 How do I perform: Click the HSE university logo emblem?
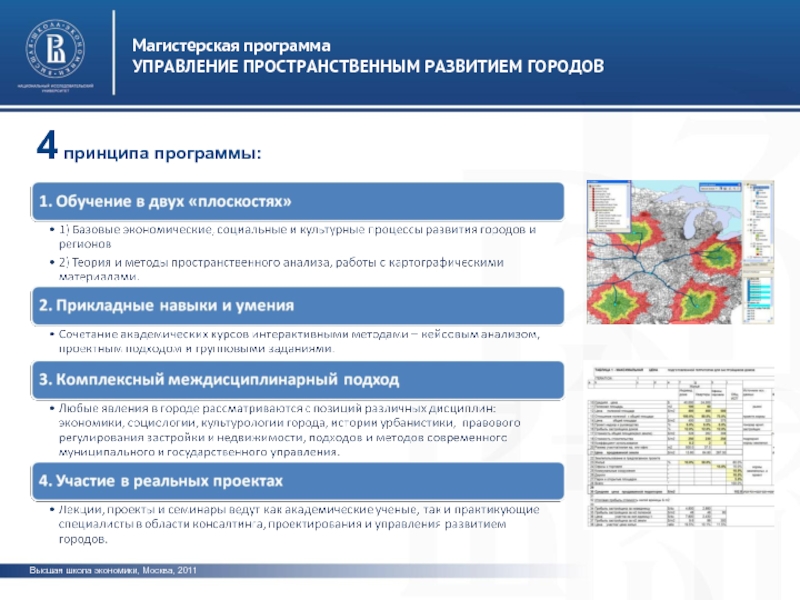click(x=56, y=49)
